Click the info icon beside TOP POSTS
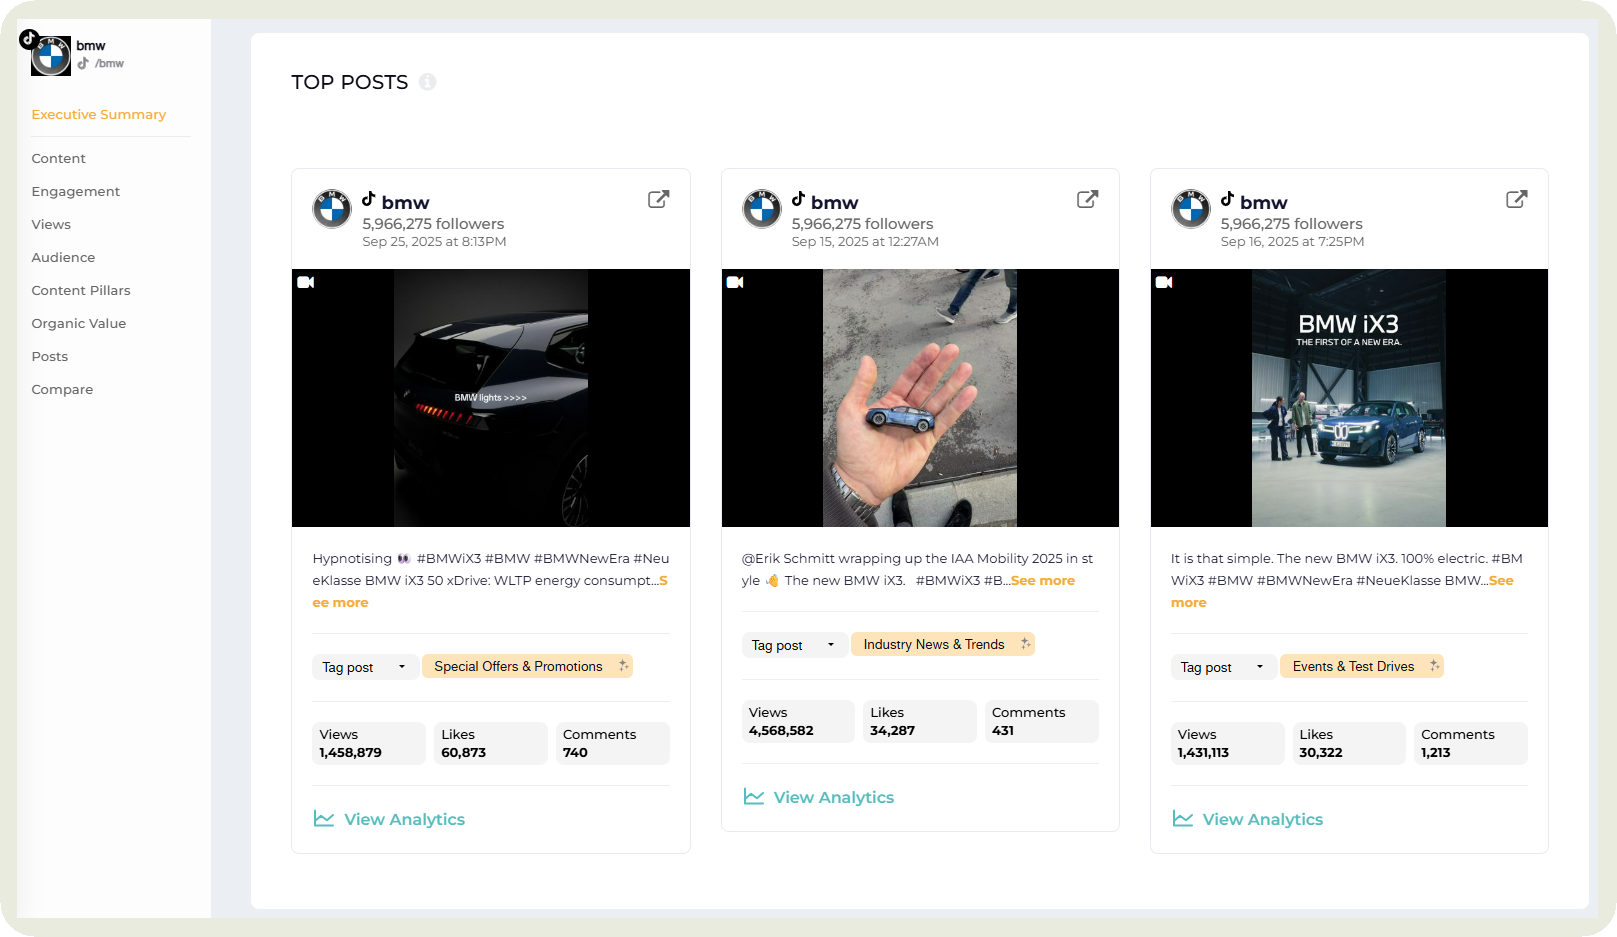Viewport: 1617px width, 937px height. [427, 82]
